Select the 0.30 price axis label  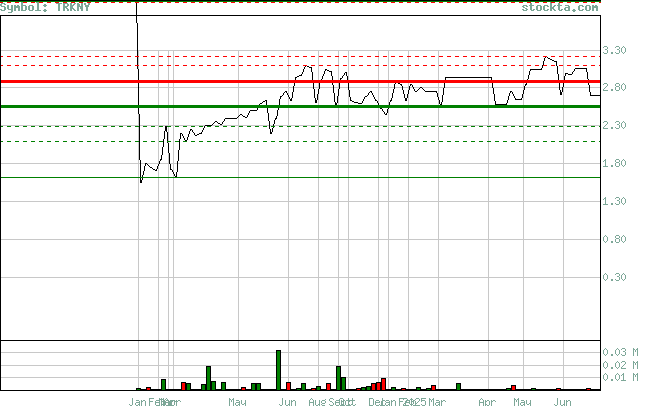(x=614, y=277)
